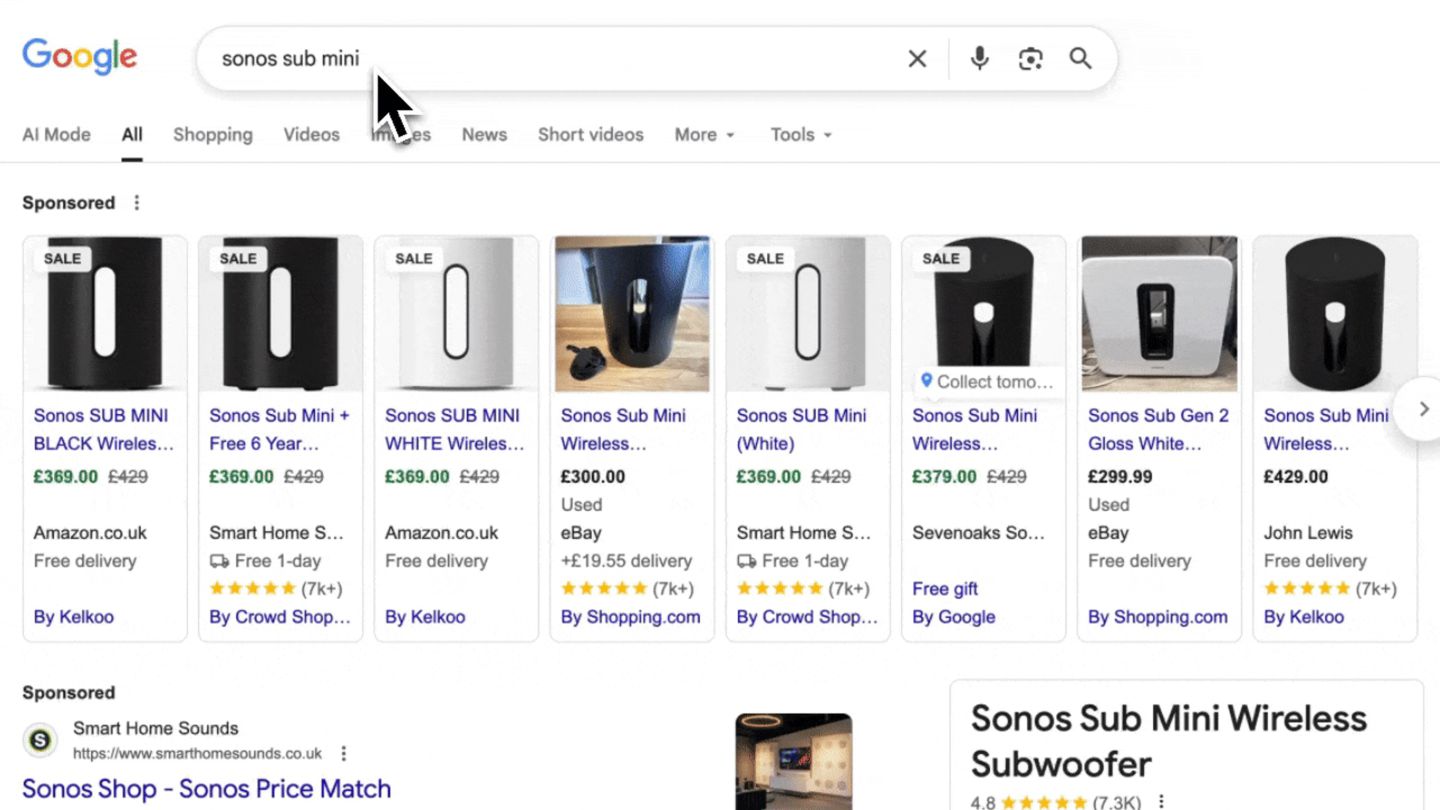Open three-dot menu beside smarthomesounds.co.uk URL

[x=344, y=753]
